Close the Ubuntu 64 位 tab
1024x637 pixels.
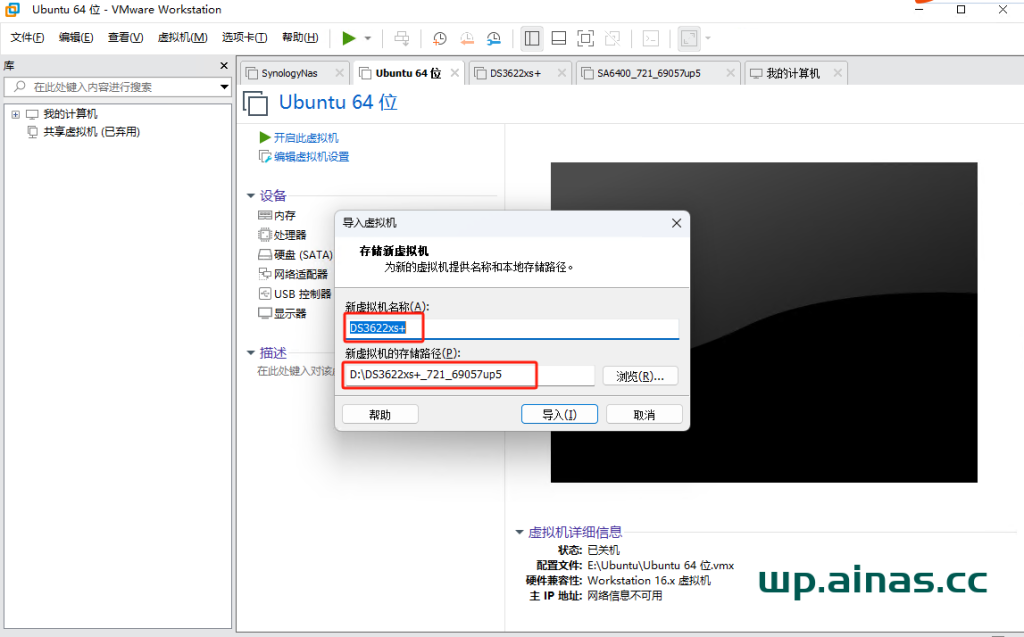pos(455,73)
